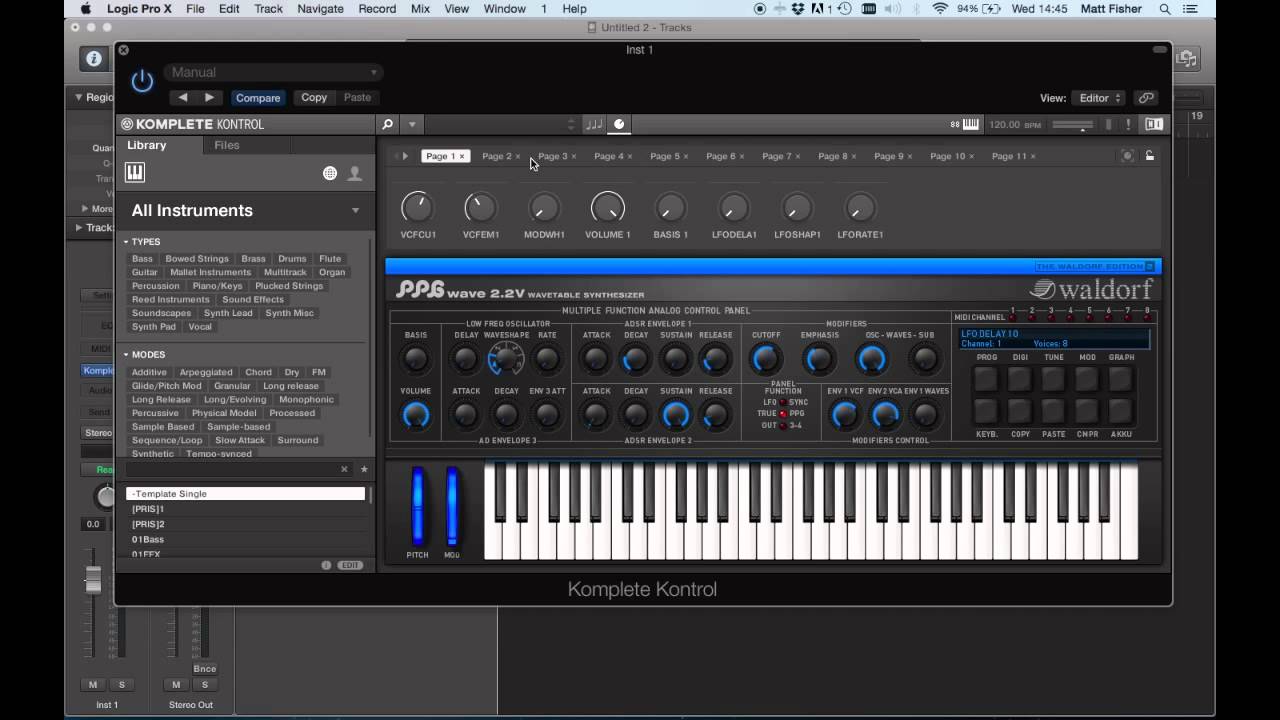Select the Percussive mode tag

tap(155, 413)
